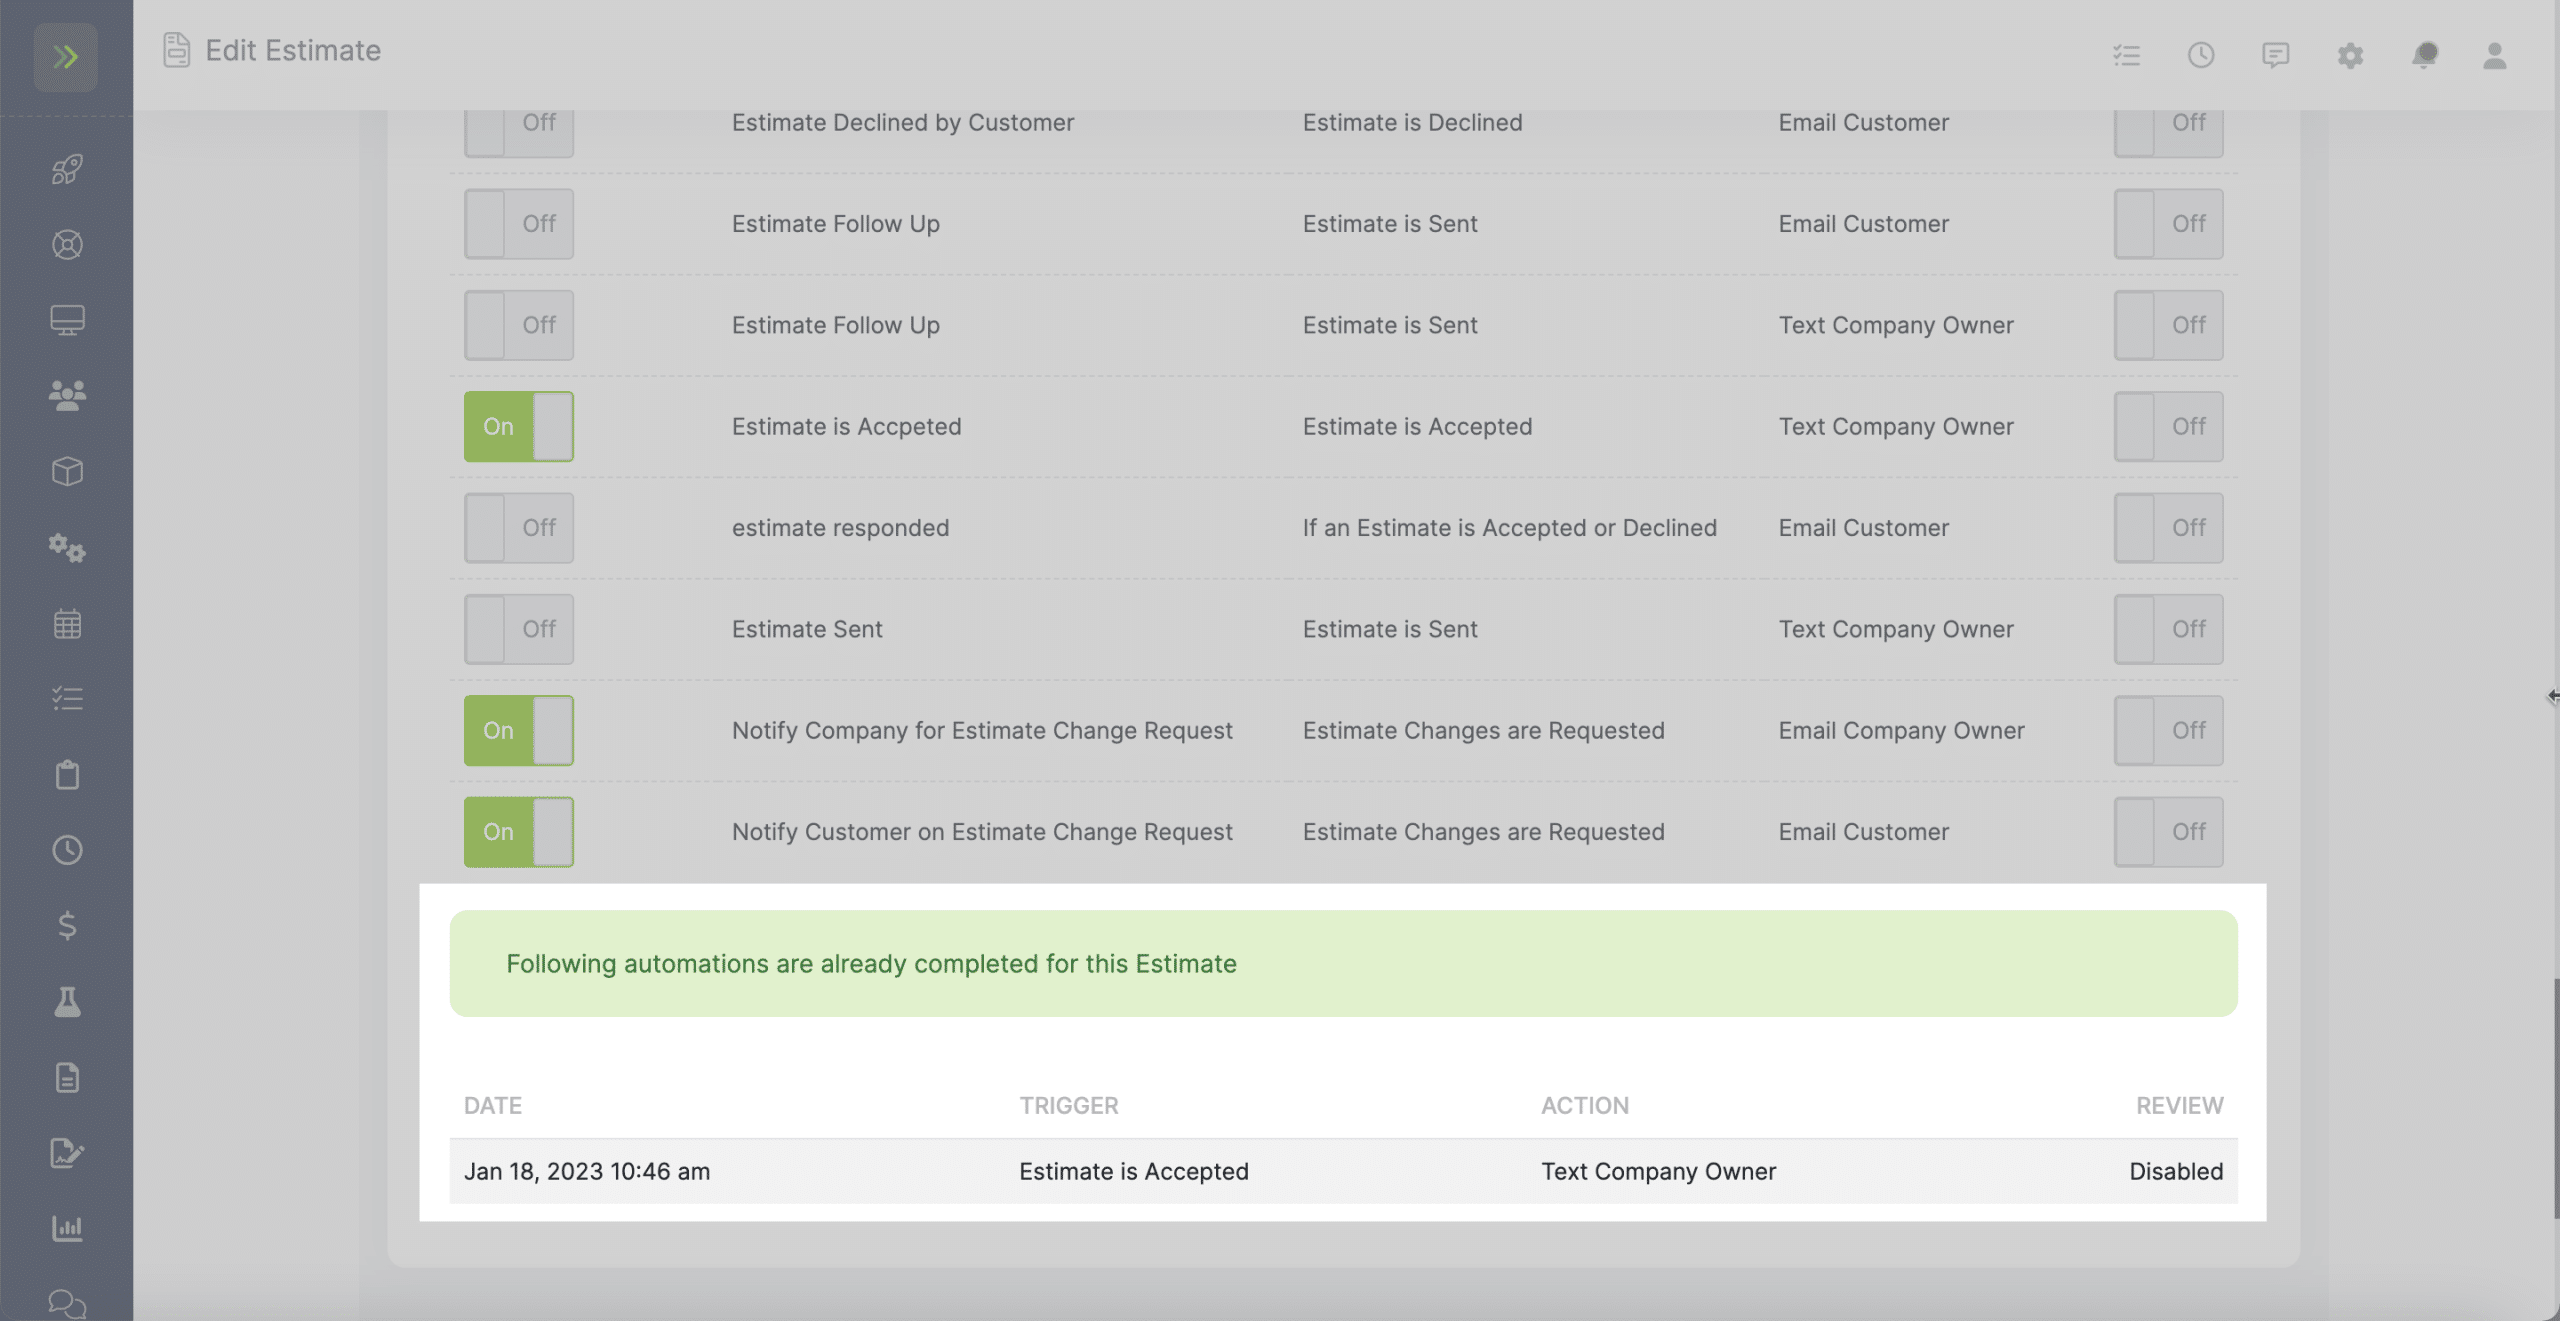This screenshot has width=2560, height=1321.
Task: Open the chat bubbles icon at the sidebar bottom
Action: (67, 1303)
